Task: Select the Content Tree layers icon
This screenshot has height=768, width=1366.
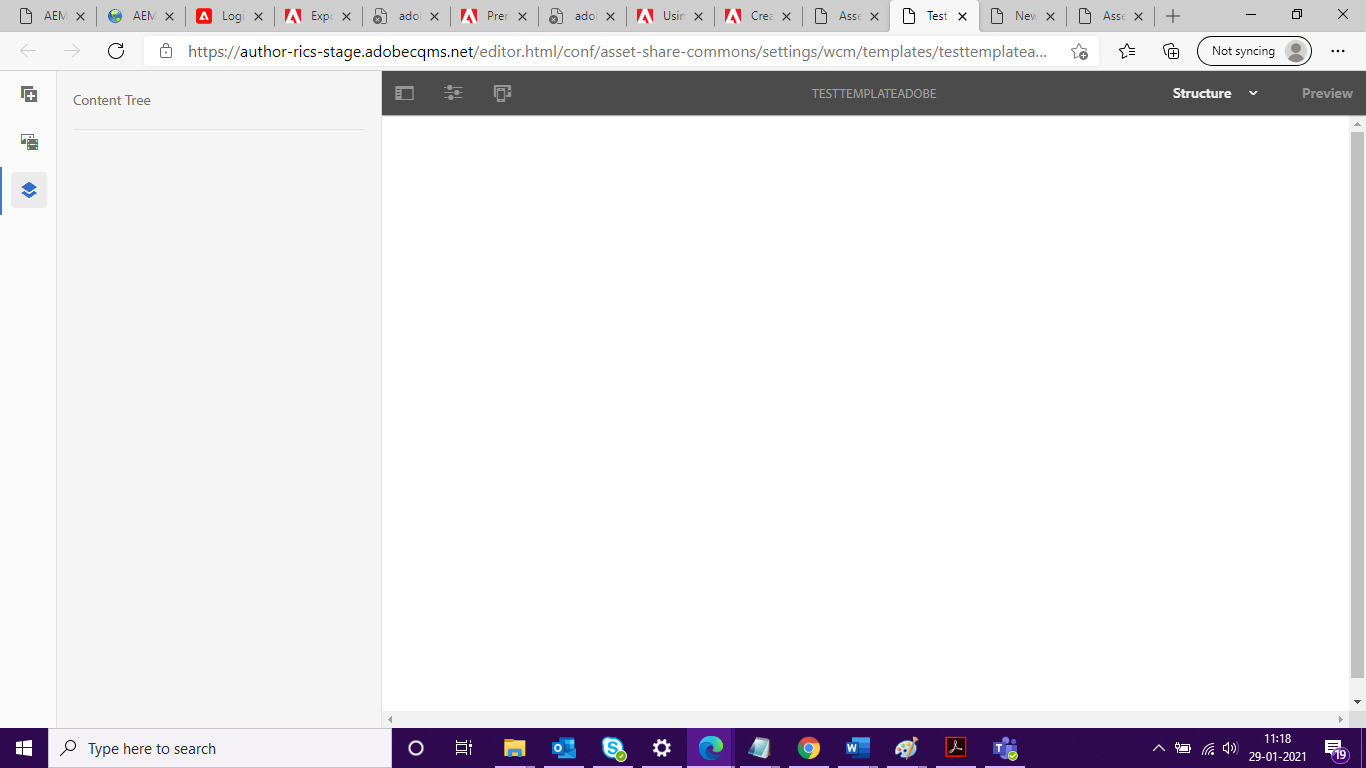Action: [29, 190]
